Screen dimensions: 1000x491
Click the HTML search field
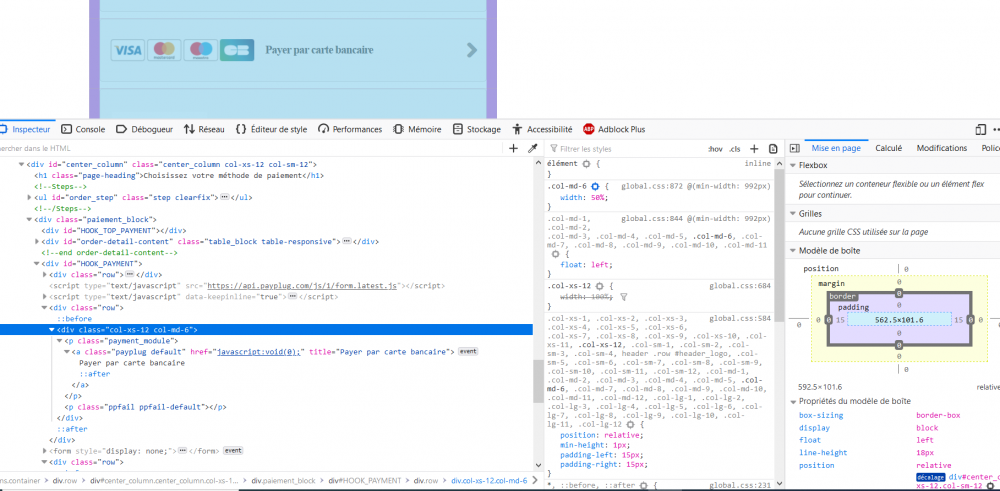pos(249,149)
